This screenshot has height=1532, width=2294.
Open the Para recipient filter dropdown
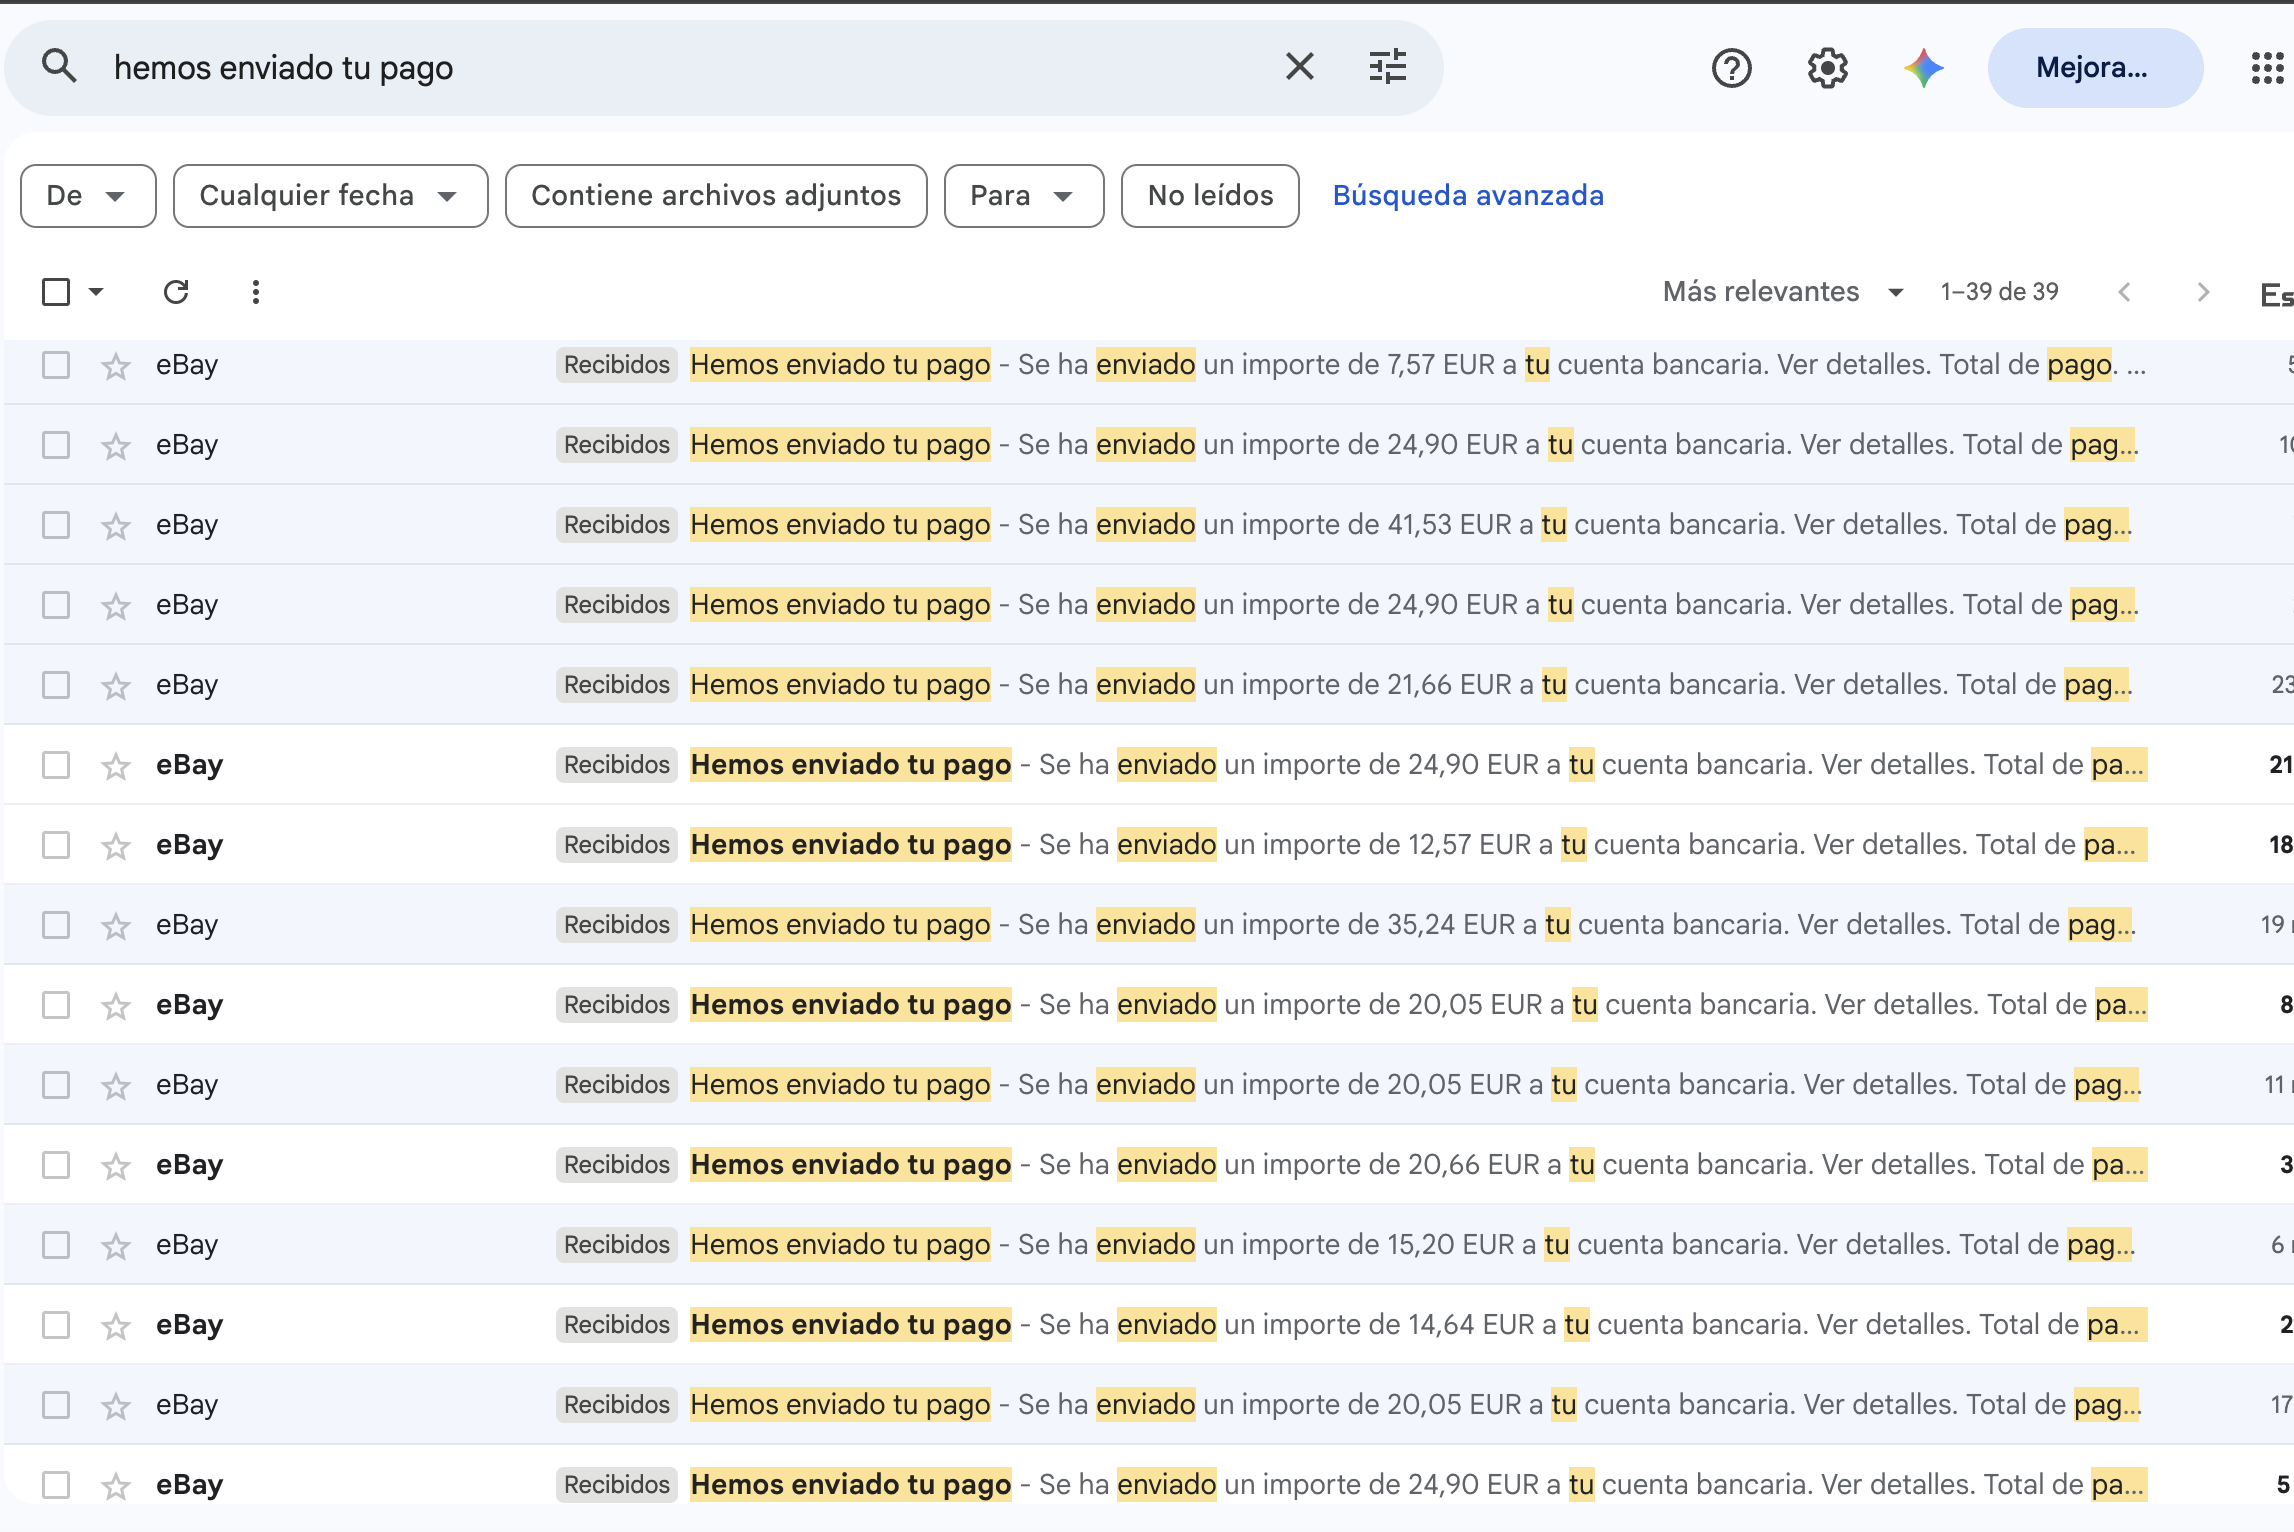point(1024,196)
